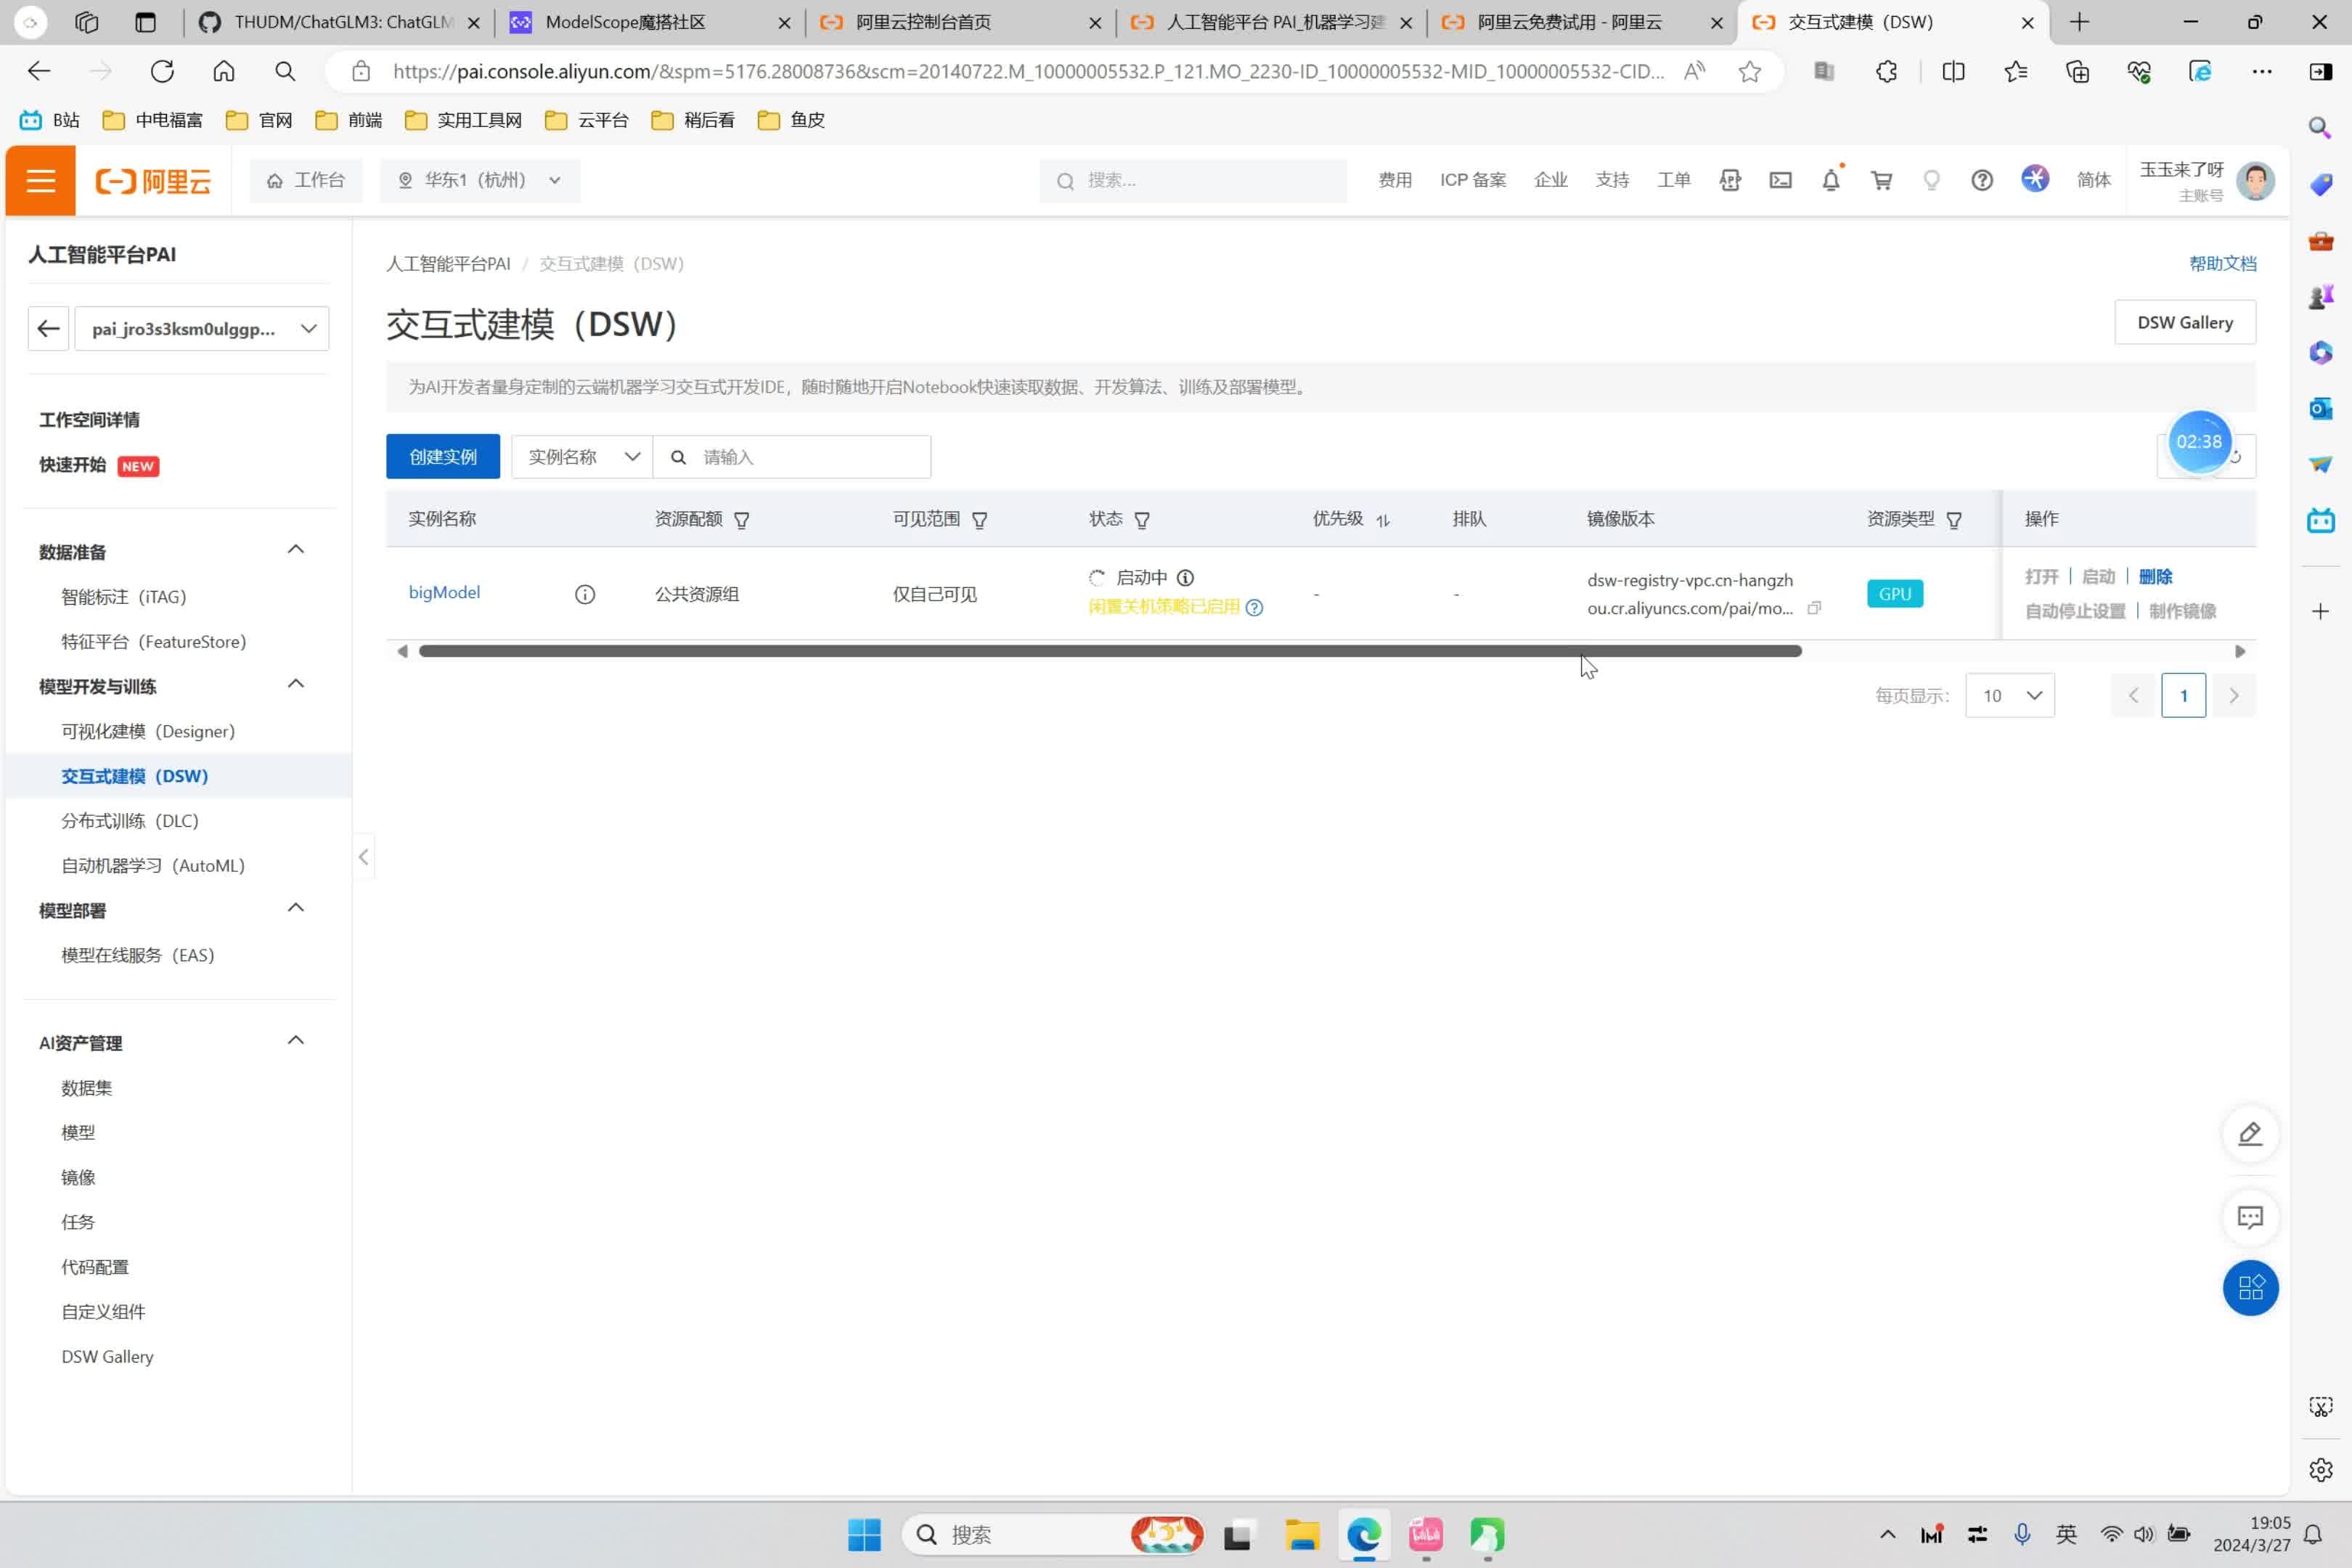Go to the next page arrow

click(2233, 695)
